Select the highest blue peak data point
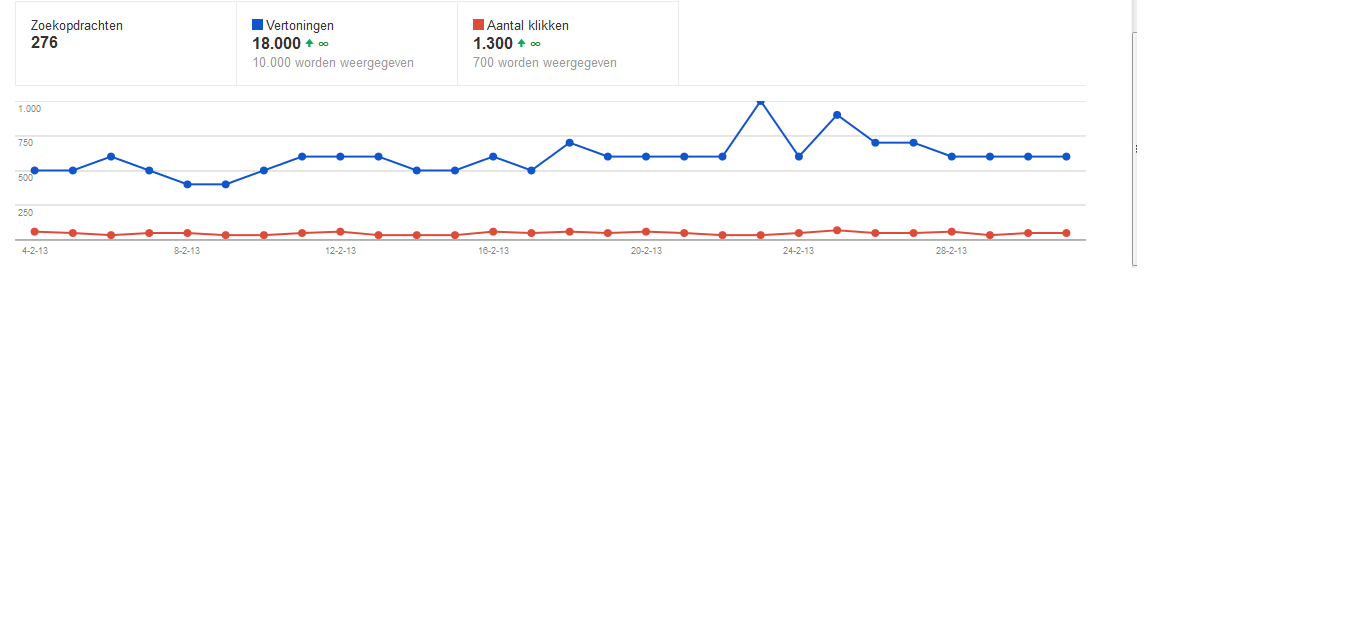 (x=761, y=102)
